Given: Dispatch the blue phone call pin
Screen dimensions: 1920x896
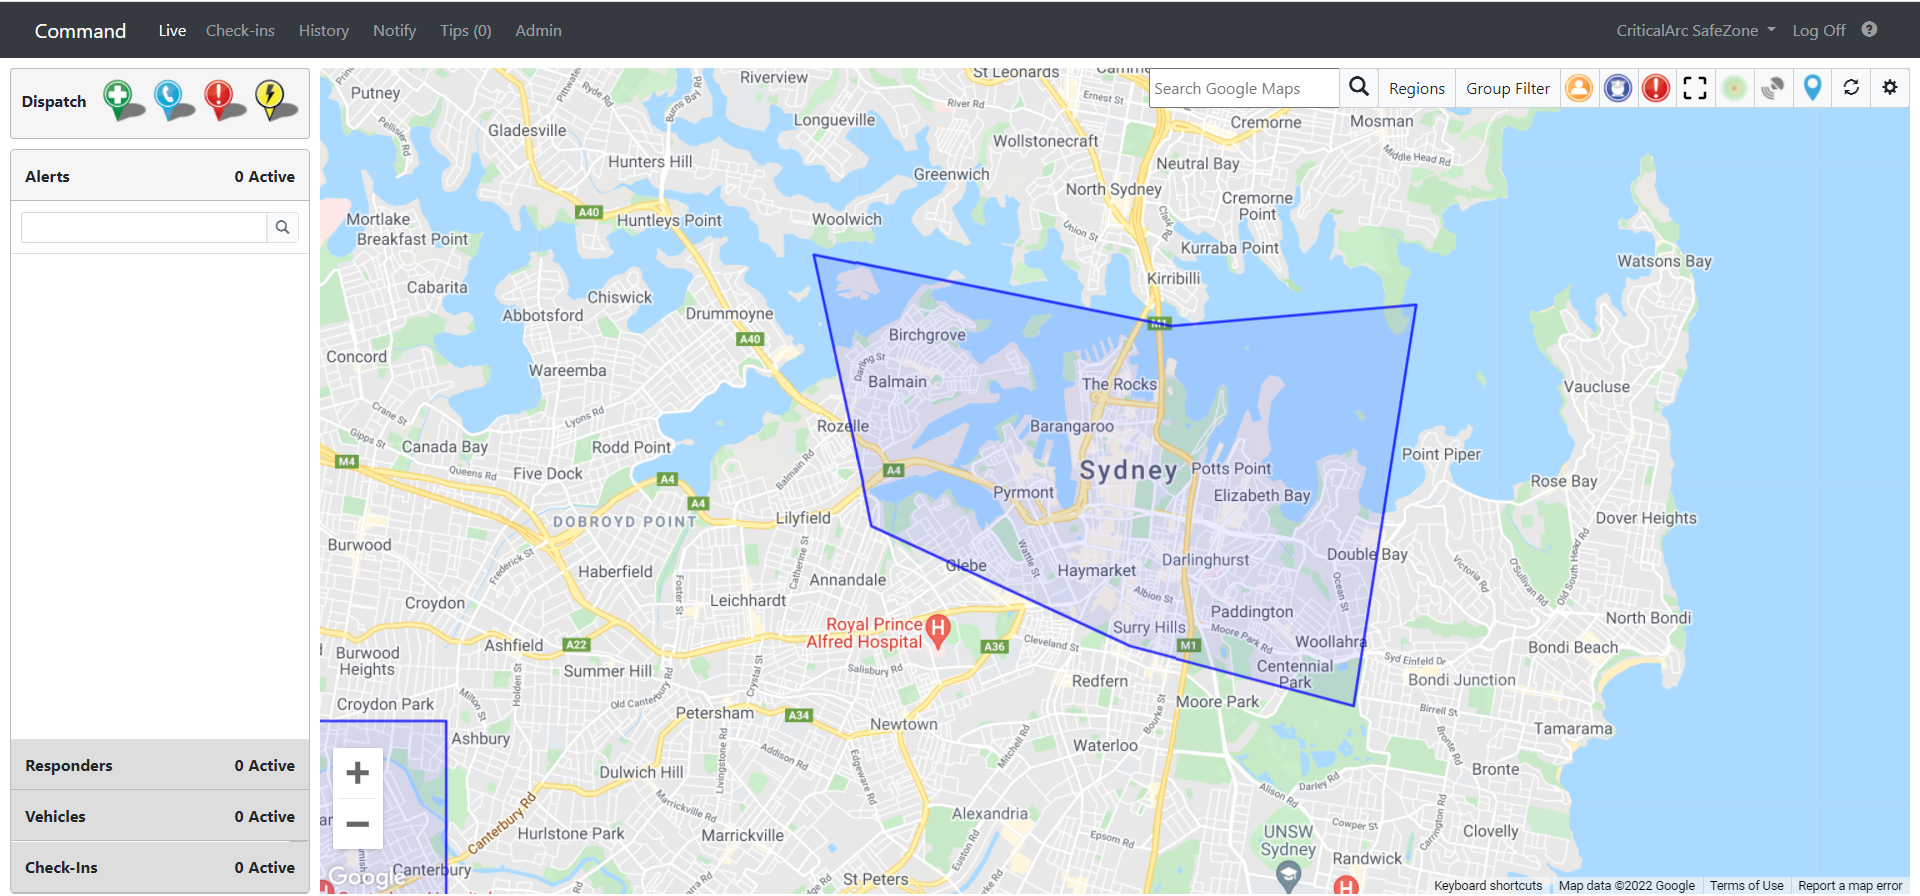Looking at the screenshot, I should [171, 100].
